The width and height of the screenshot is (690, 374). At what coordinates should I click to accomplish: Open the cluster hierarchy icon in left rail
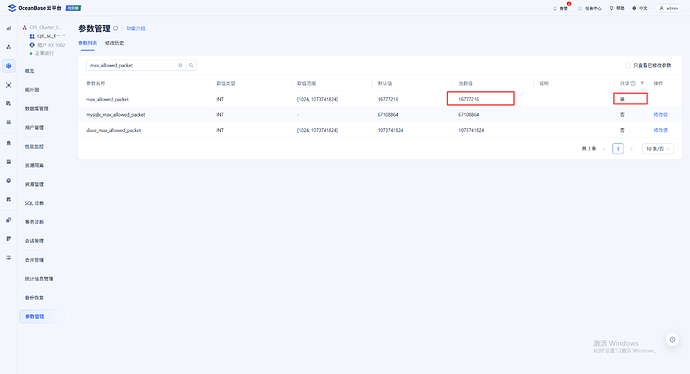tap(8, 47)
